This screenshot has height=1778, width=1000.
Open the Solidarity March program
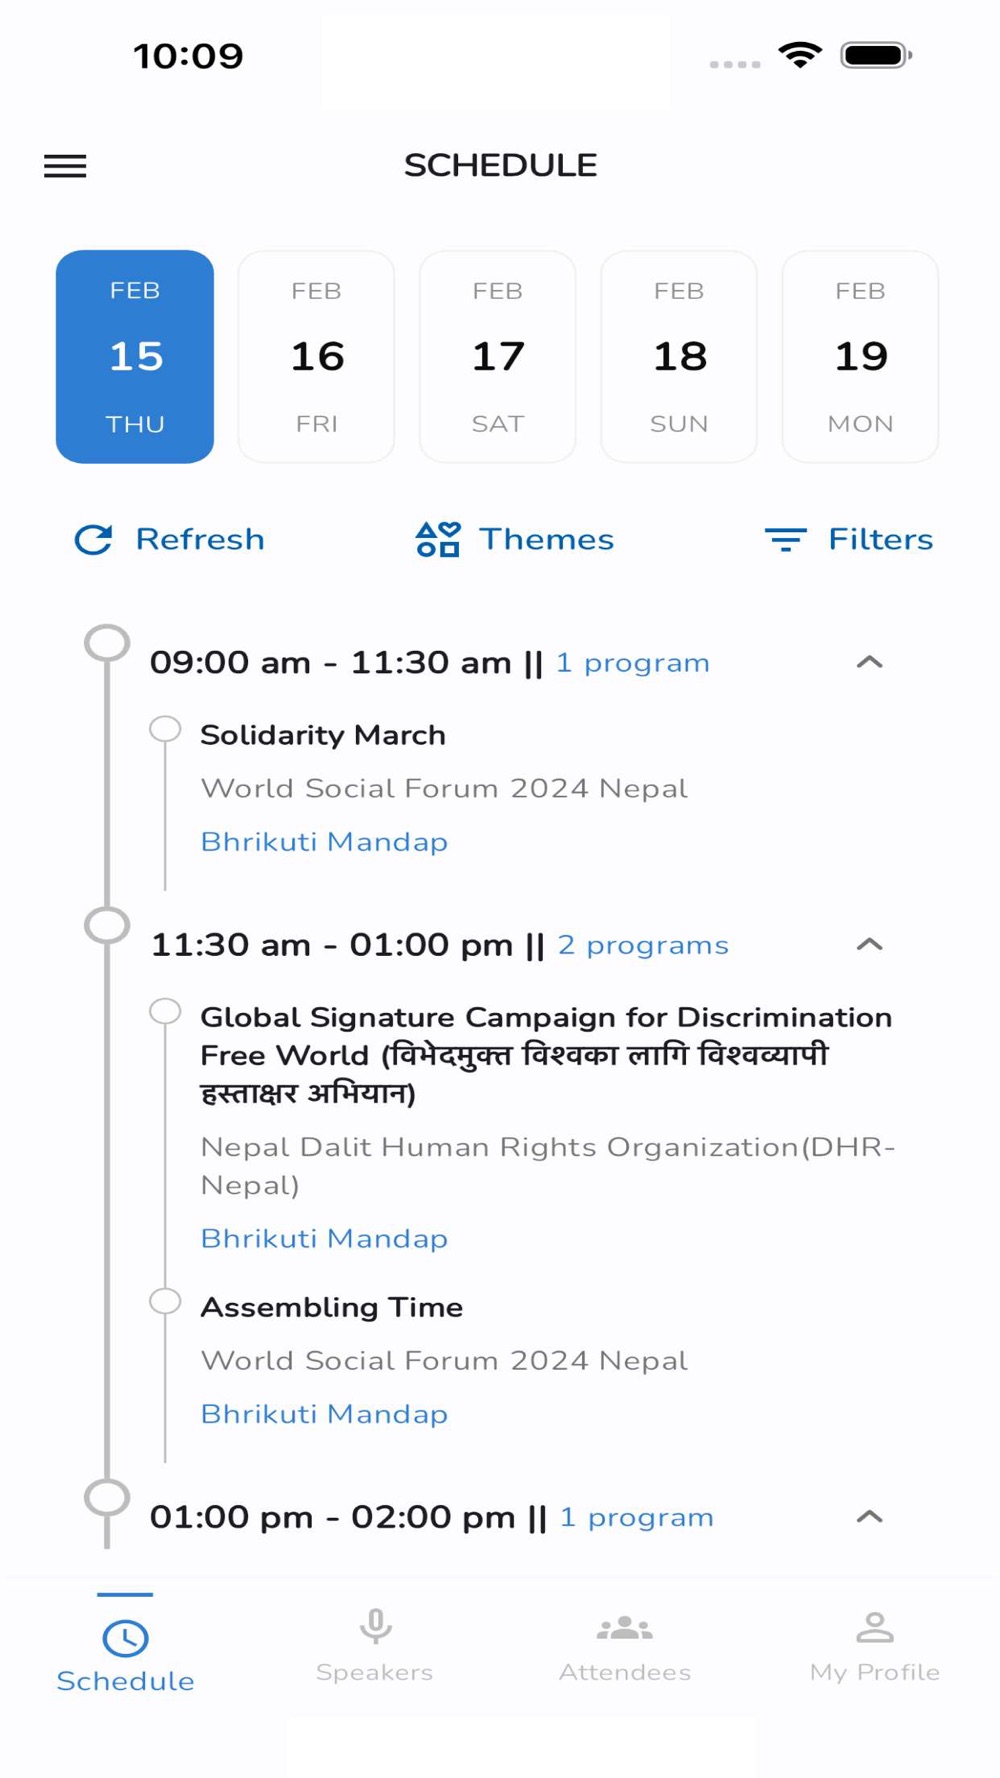(323, 735)
